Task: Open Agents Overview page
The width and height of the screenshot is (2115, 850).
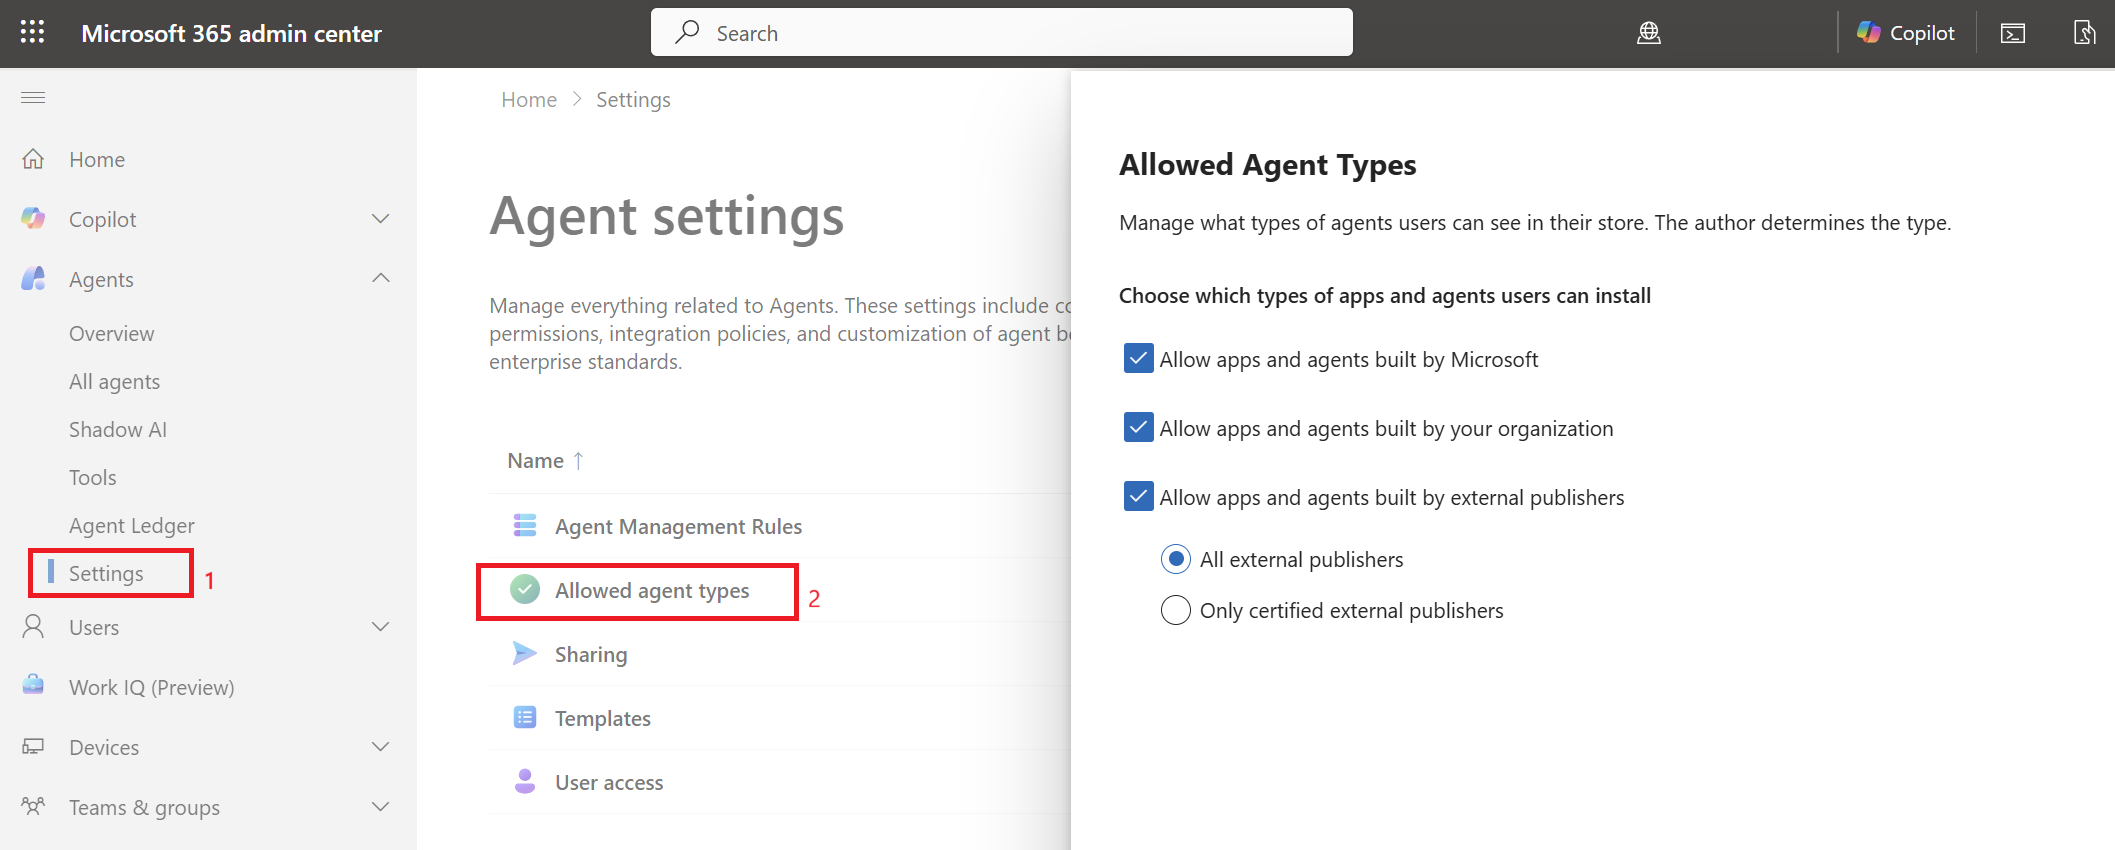Action: coord(112,334)
